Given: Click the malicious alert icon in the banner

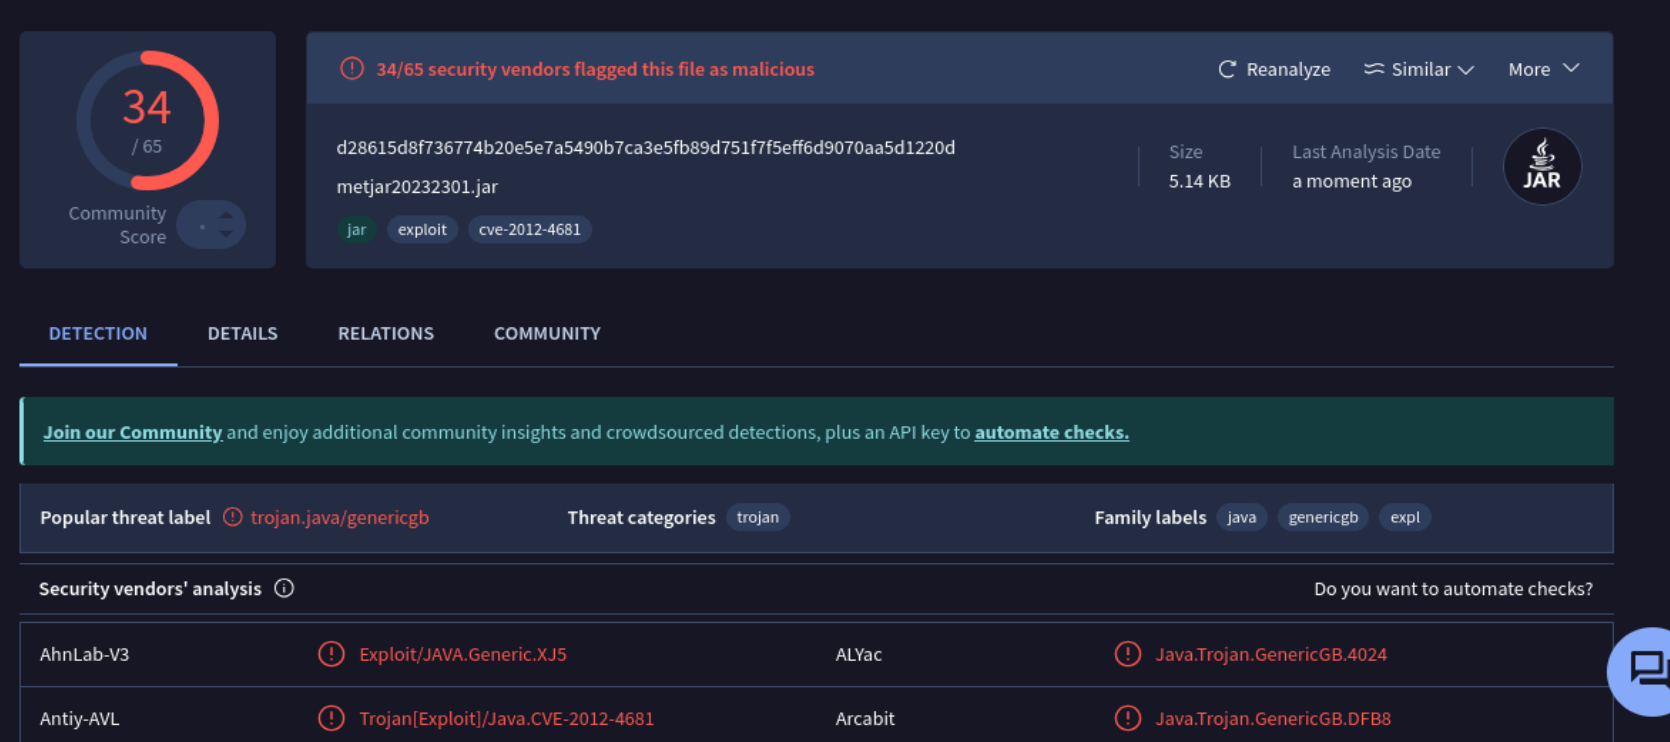Looking at the screenshot, I should point(351,69).
